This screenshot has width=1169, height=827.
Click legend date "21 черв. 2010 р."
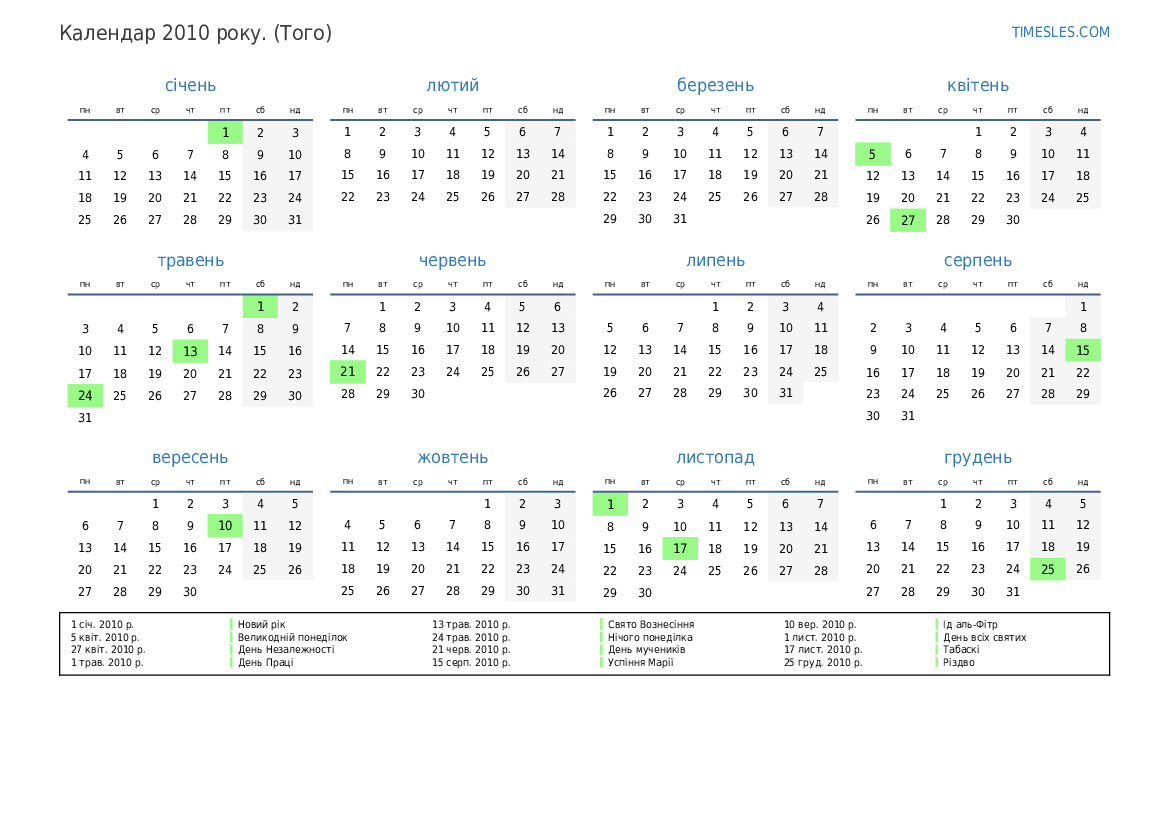[x=471, y=650]
